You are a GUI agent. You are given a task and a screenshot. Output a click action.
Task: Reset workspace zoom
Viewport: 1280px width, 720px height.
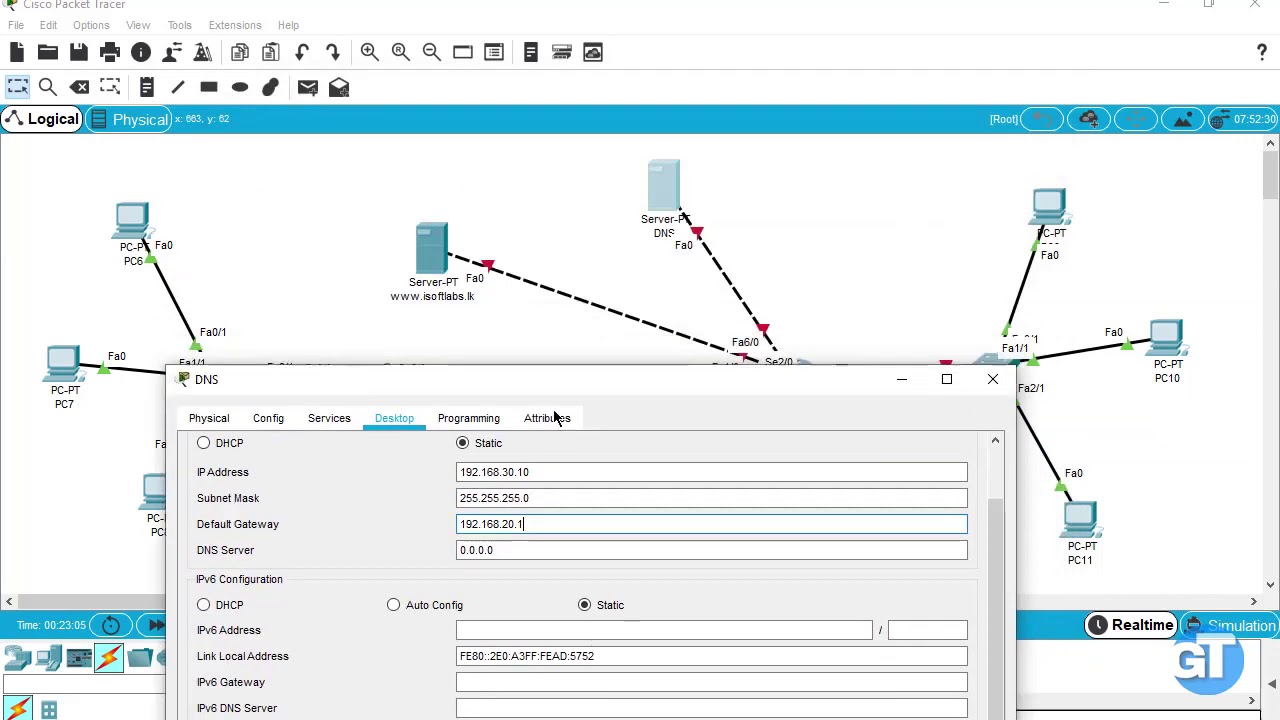tap(400, 52)
